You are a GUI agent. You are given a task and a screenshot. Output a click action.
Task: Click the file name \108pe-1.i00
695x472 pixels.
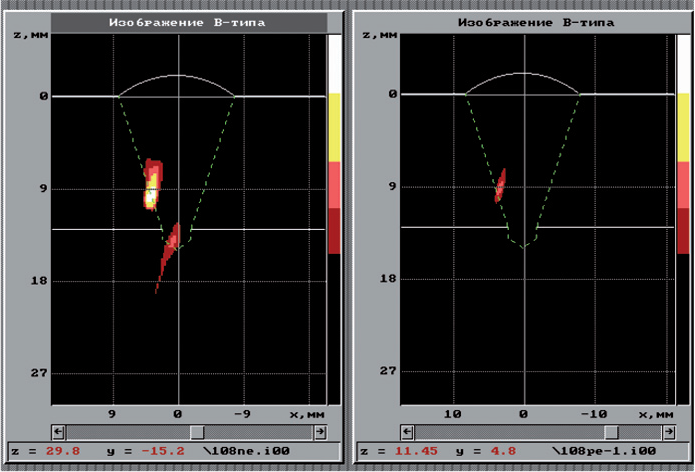(x=585, y=451)
